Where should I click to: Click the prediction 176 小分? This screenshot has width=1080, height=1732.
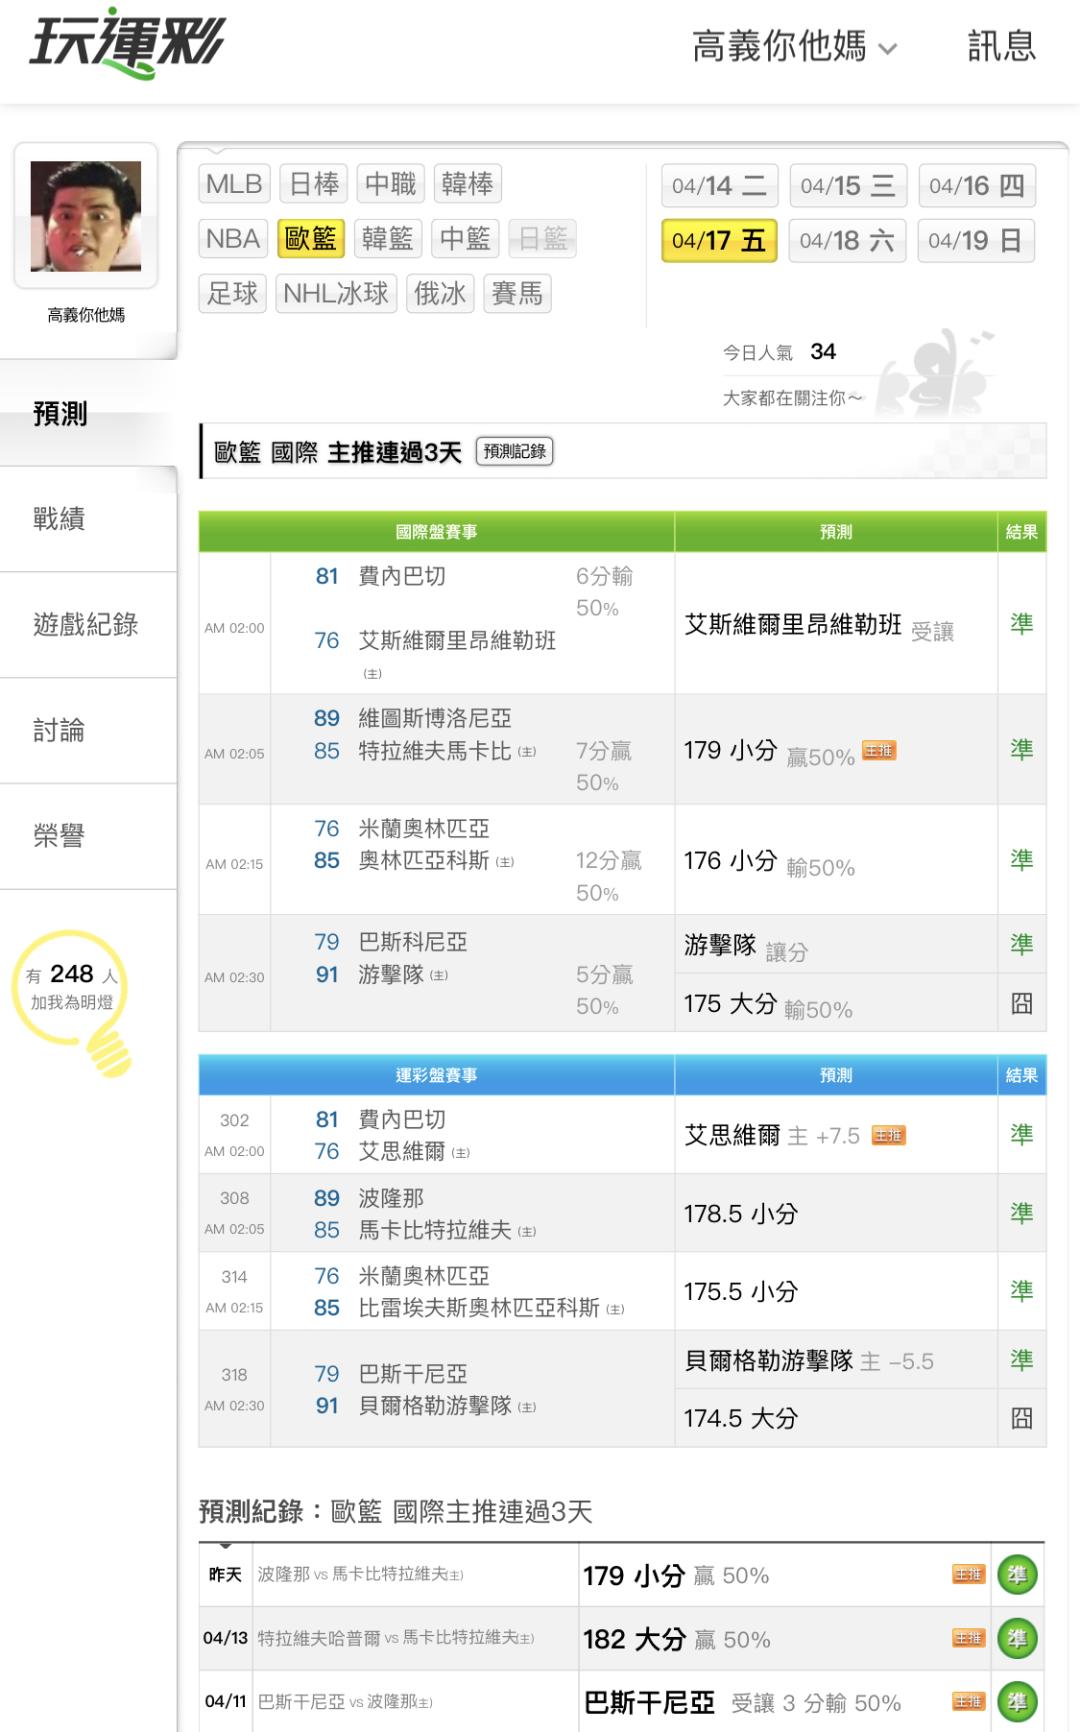click(730, 861)
